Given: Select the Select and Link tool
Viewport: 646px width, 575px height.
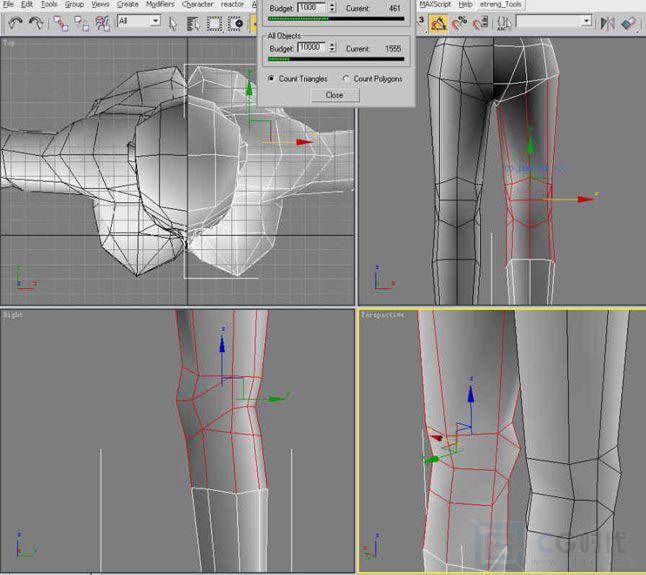Looking at the screenshot, I should pos(61,23).
